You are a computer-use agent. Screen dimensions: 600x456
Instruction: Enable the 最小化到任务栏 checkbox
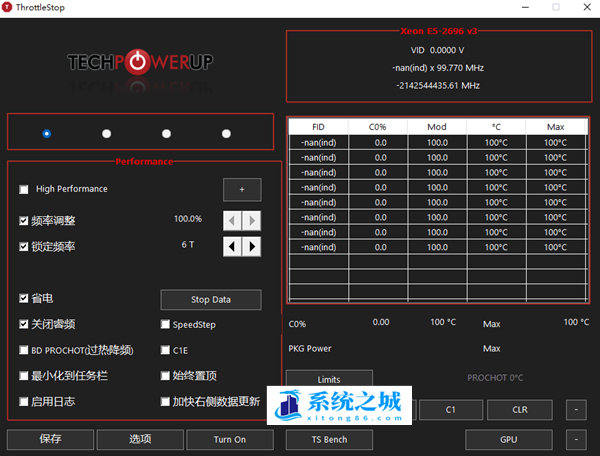[24, 376]
